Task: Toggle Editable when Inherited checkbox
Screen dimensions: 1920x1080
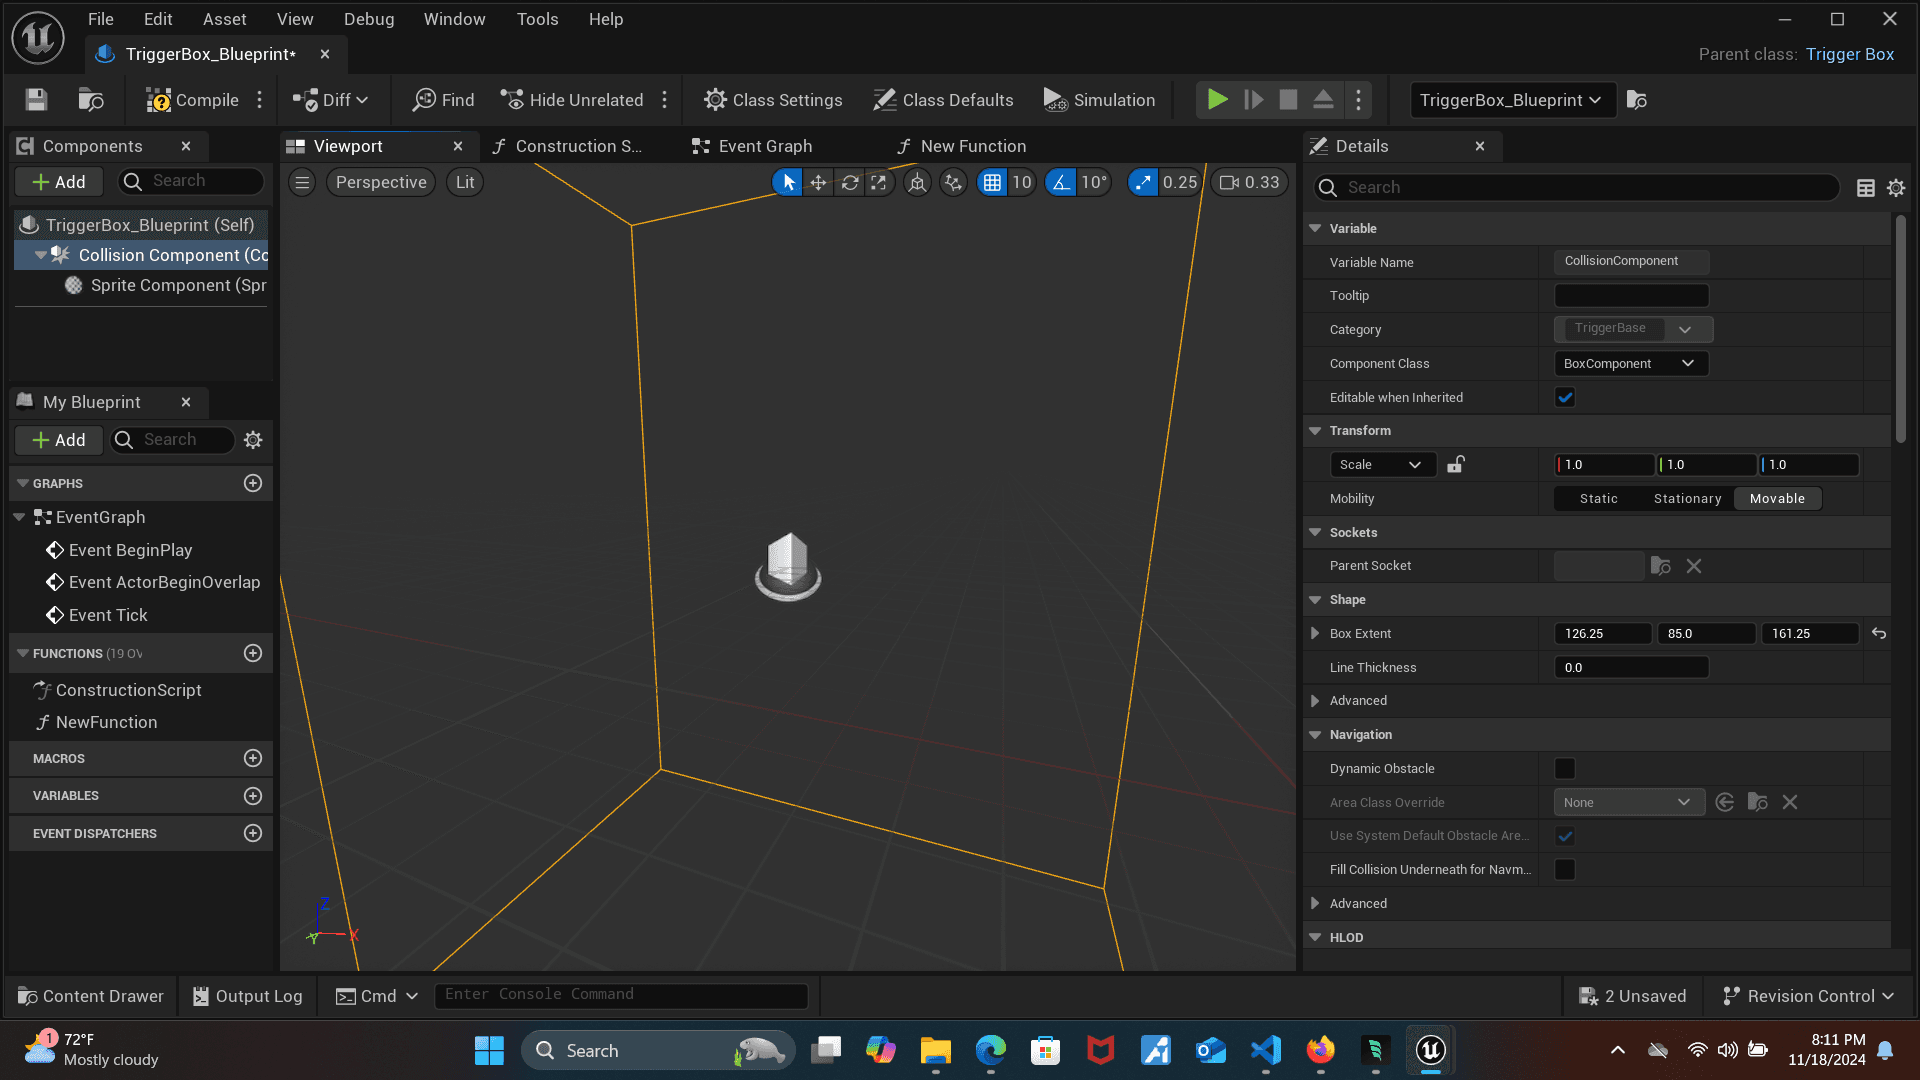Action: pos(1565,398)
